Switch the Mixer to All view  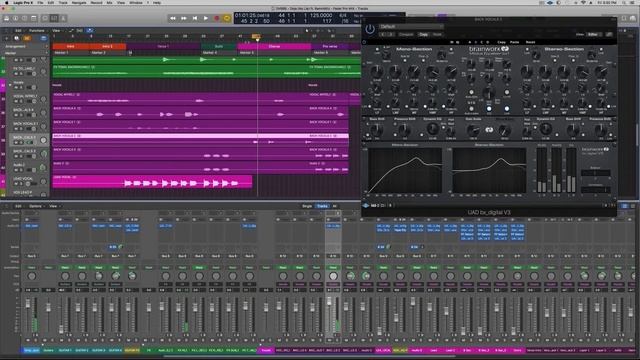[x=335, y=206]
